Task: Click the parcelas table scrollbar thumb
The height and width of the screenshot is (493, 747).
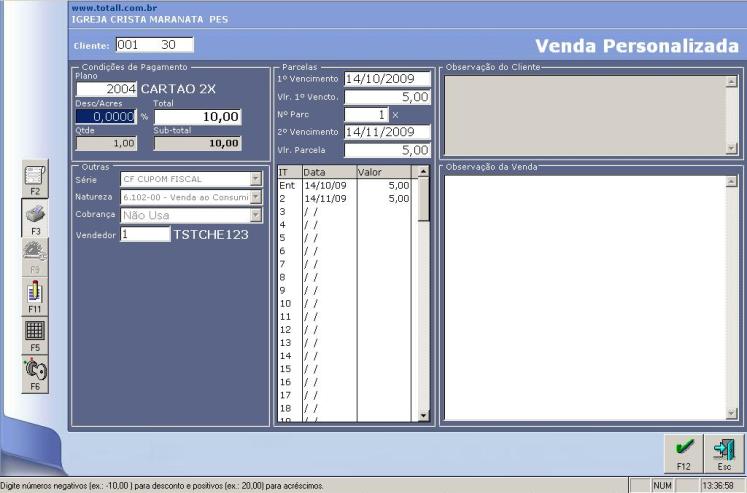Action: click(424, 199)
